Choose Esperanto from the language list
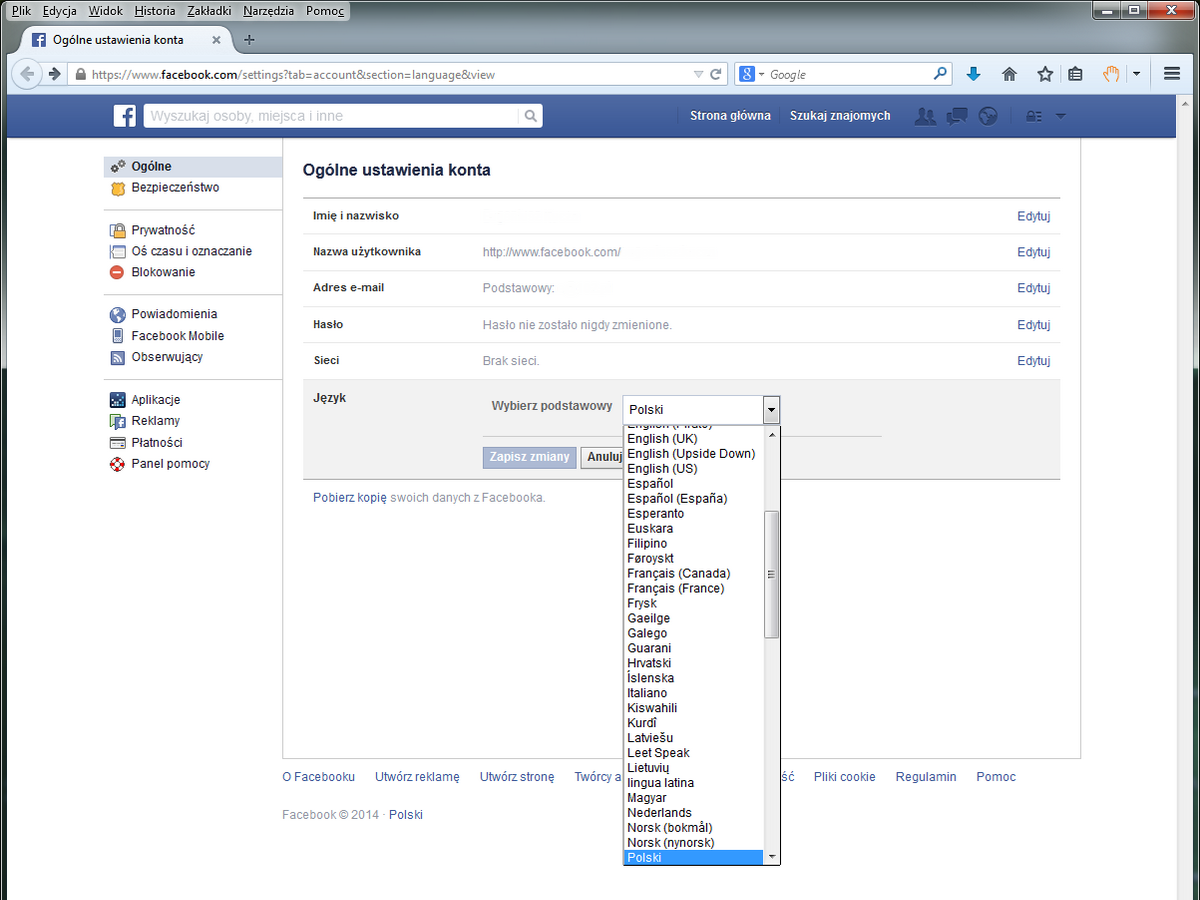 pyautogui.click(x=694, y=514)
